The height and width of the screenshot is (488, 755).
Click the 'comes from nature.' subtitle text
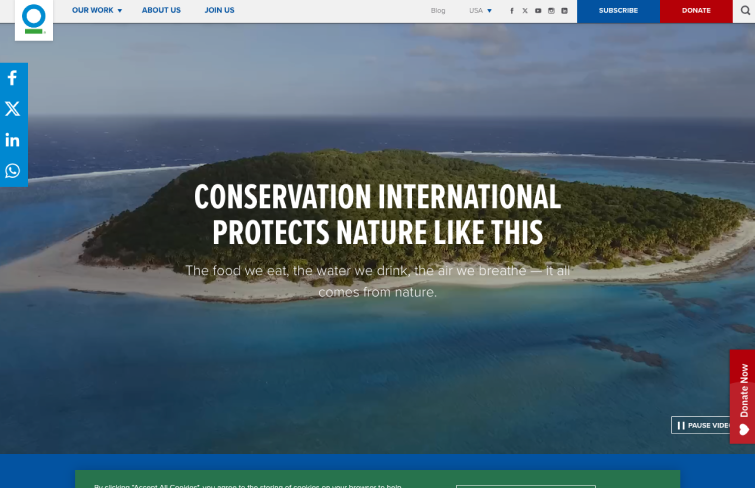(378, 292)
